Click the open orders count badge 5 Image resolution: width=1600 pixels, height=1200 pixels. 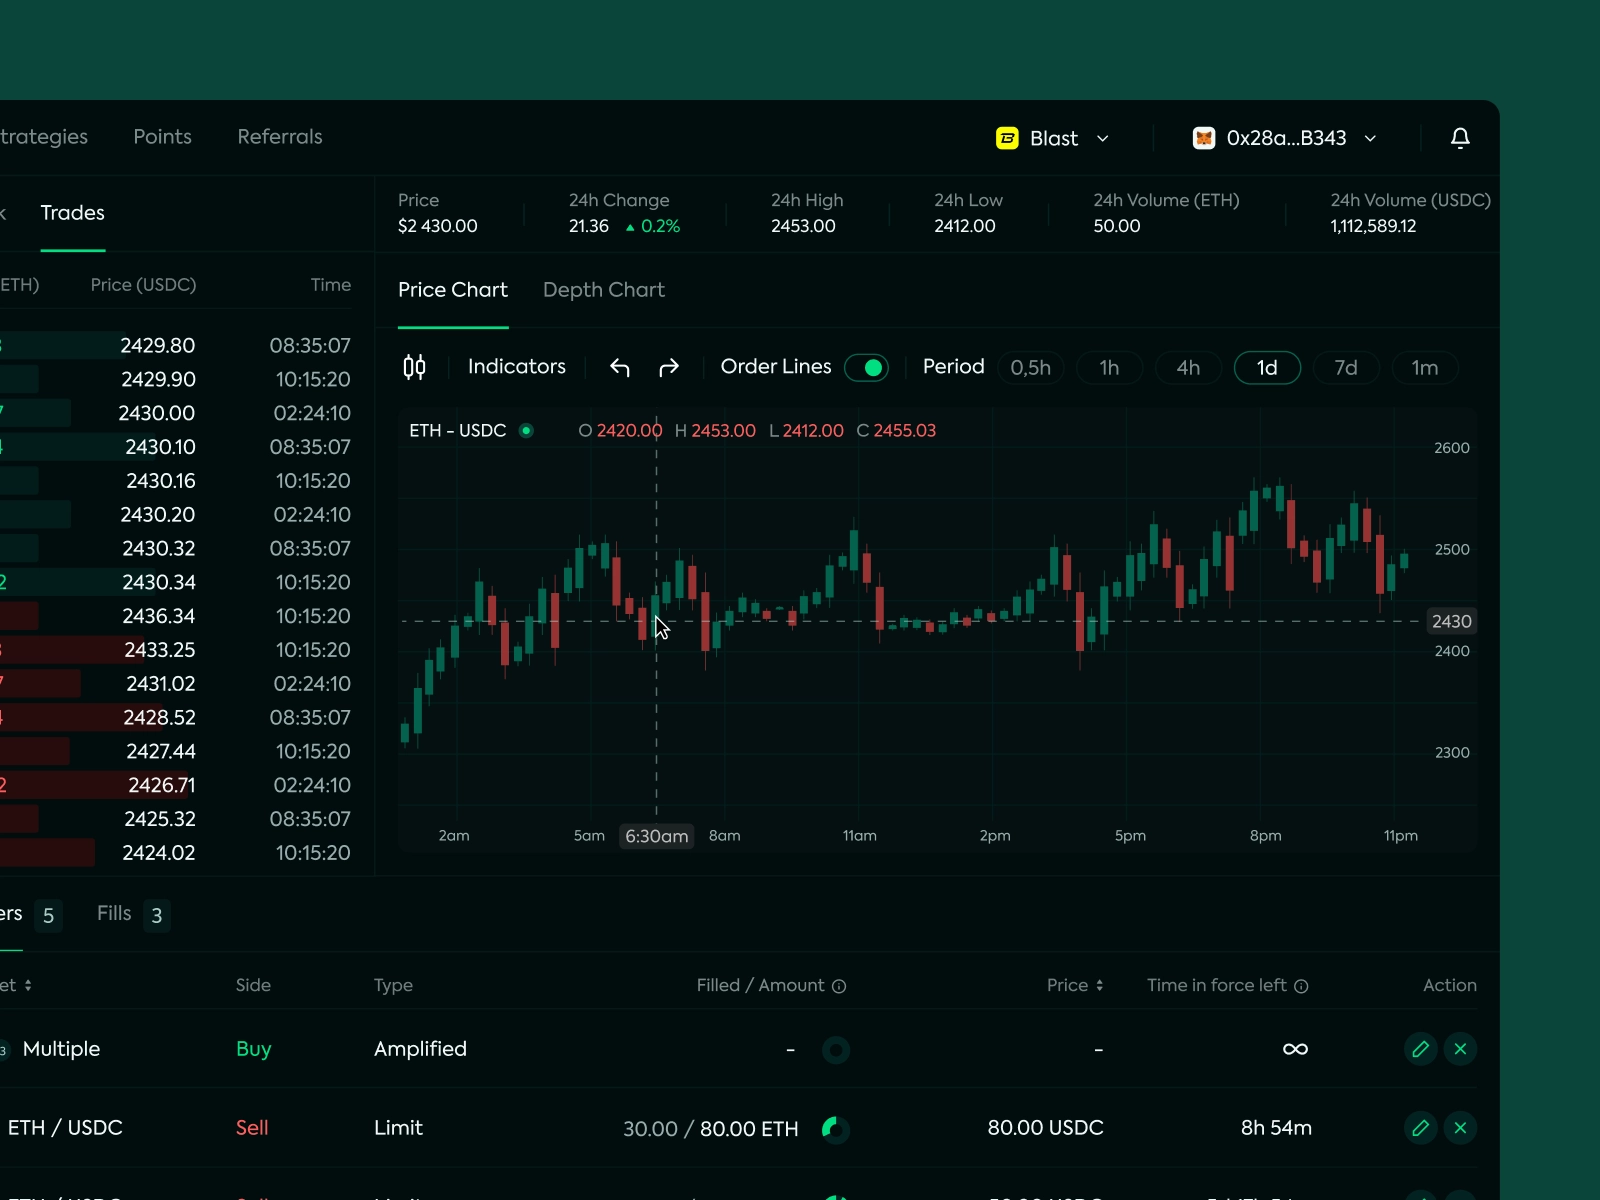click(x=48, y=916)
